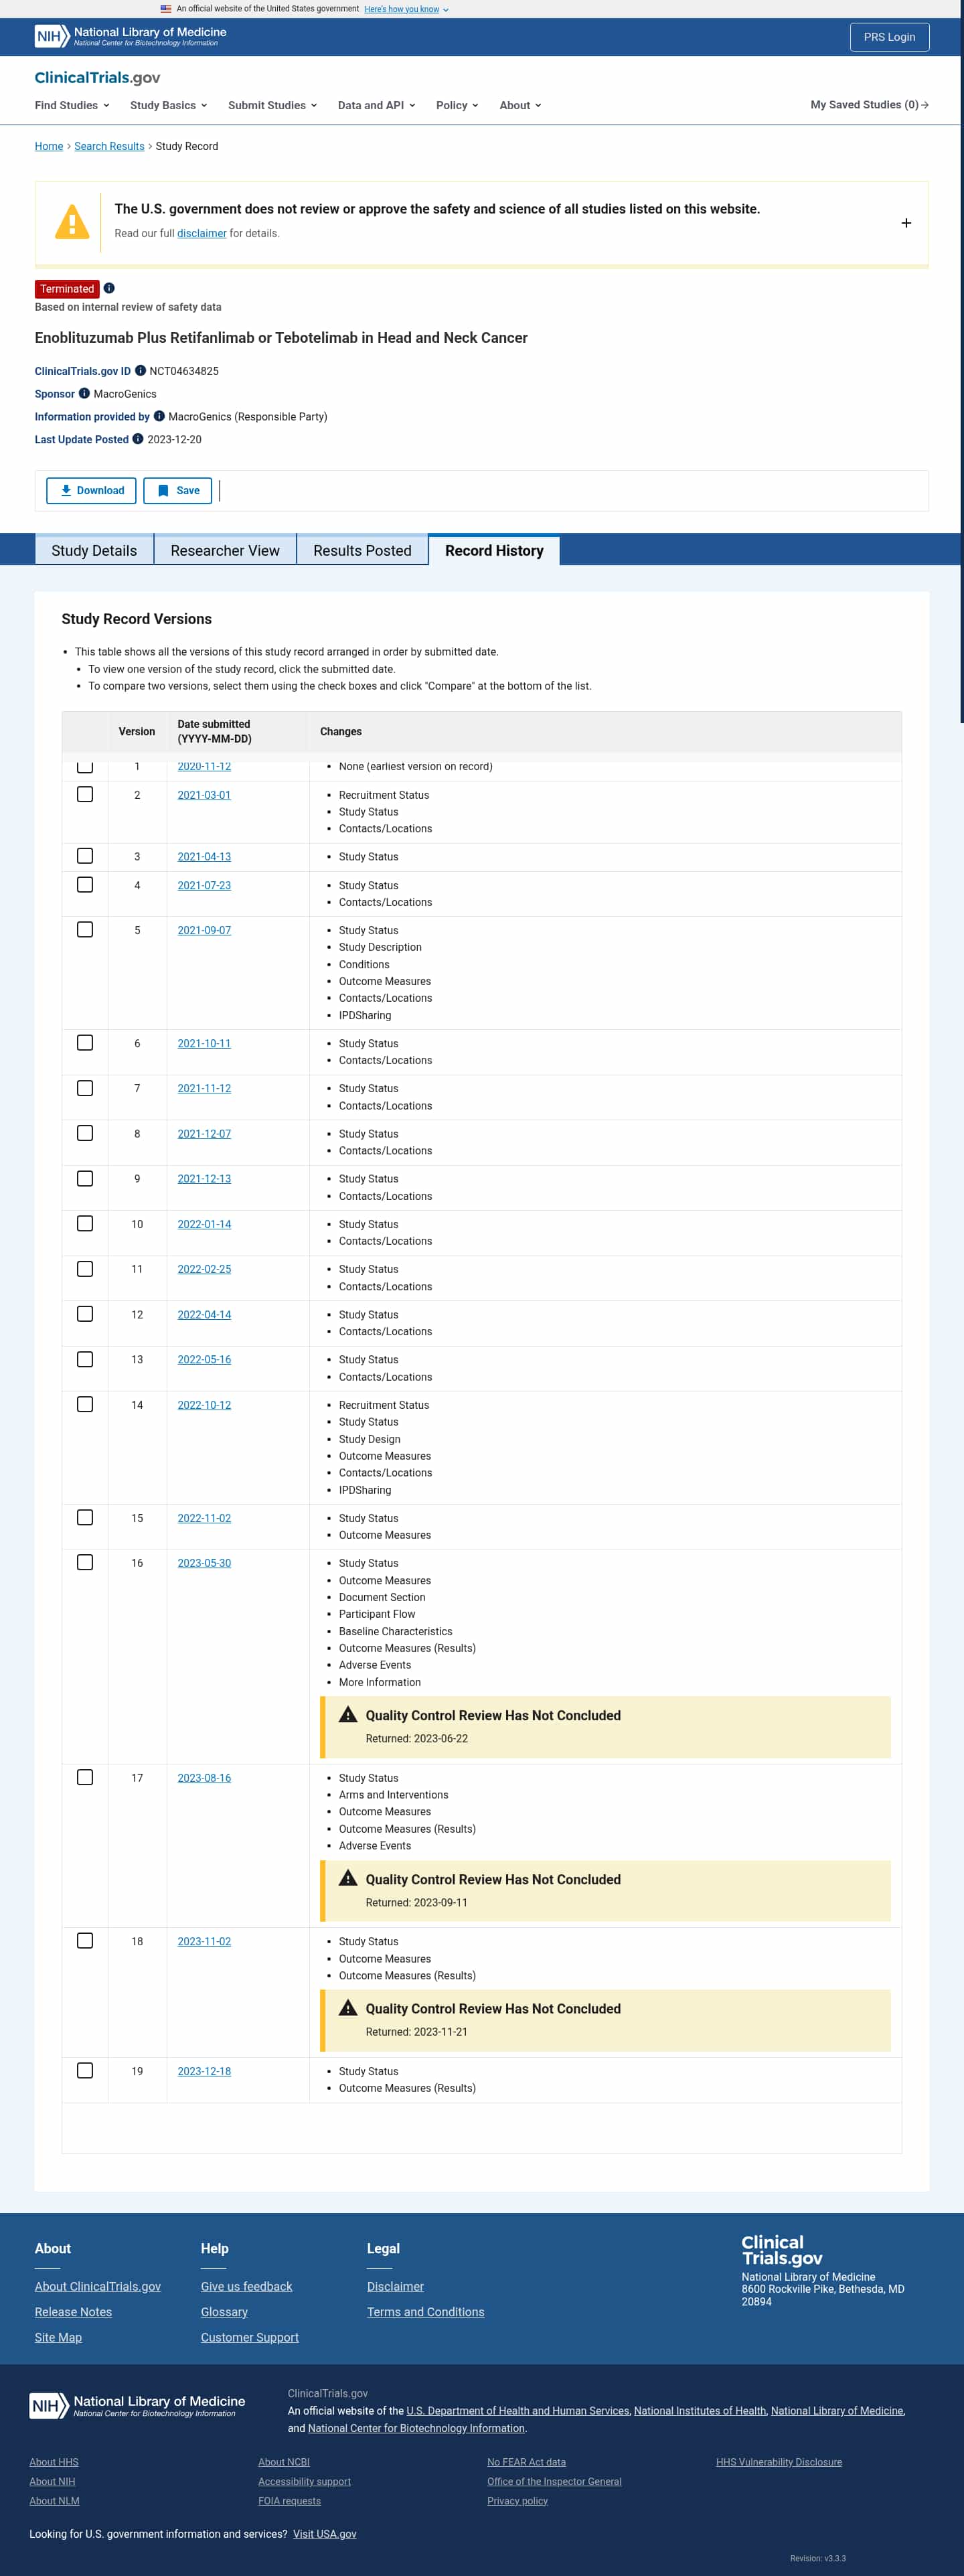
Task: Check the box for version 2
Action: [85, 794]
